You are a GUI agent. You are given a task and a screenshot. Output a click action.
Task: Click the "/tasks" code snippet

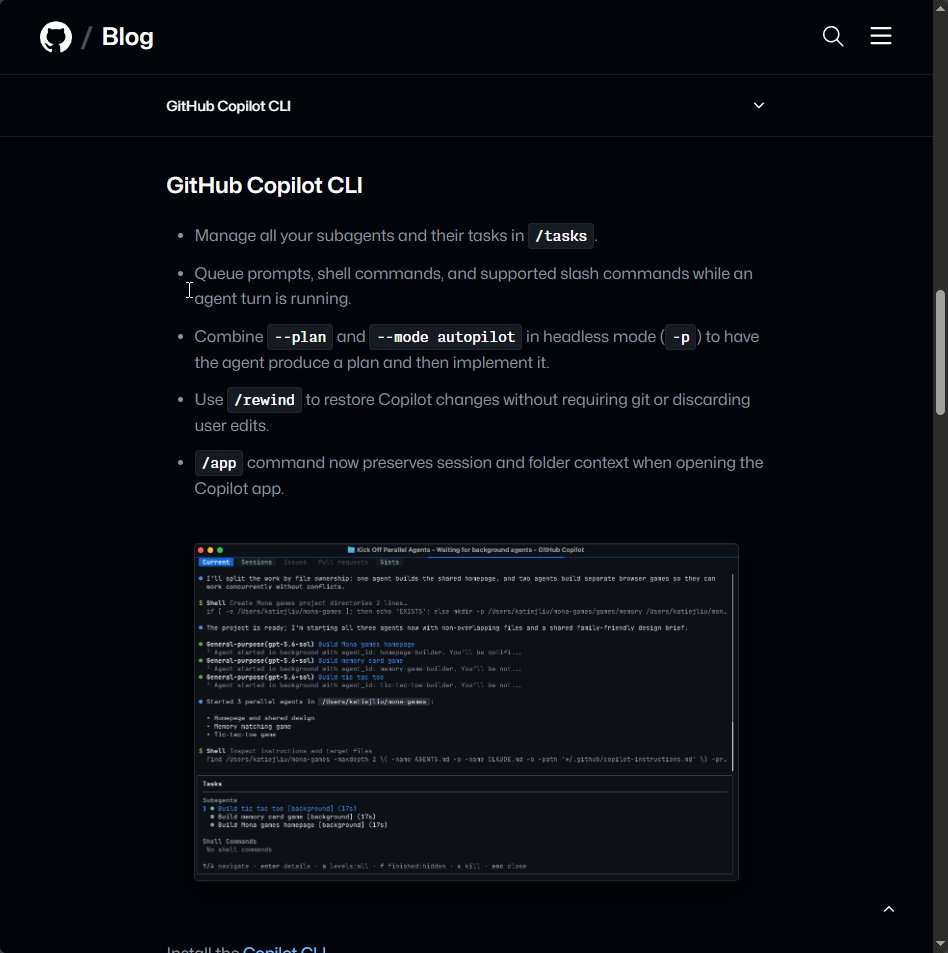[x=561, y=236]
